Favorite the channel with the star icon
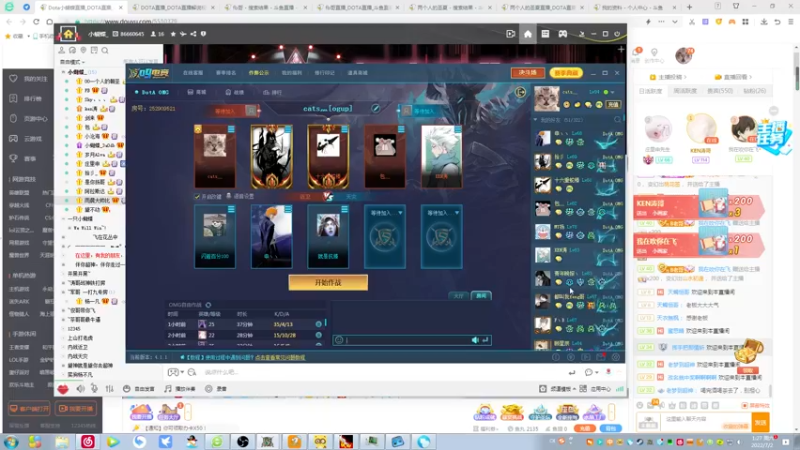The image size is (800, 450). pyautogui.click(x=173, y=34)
